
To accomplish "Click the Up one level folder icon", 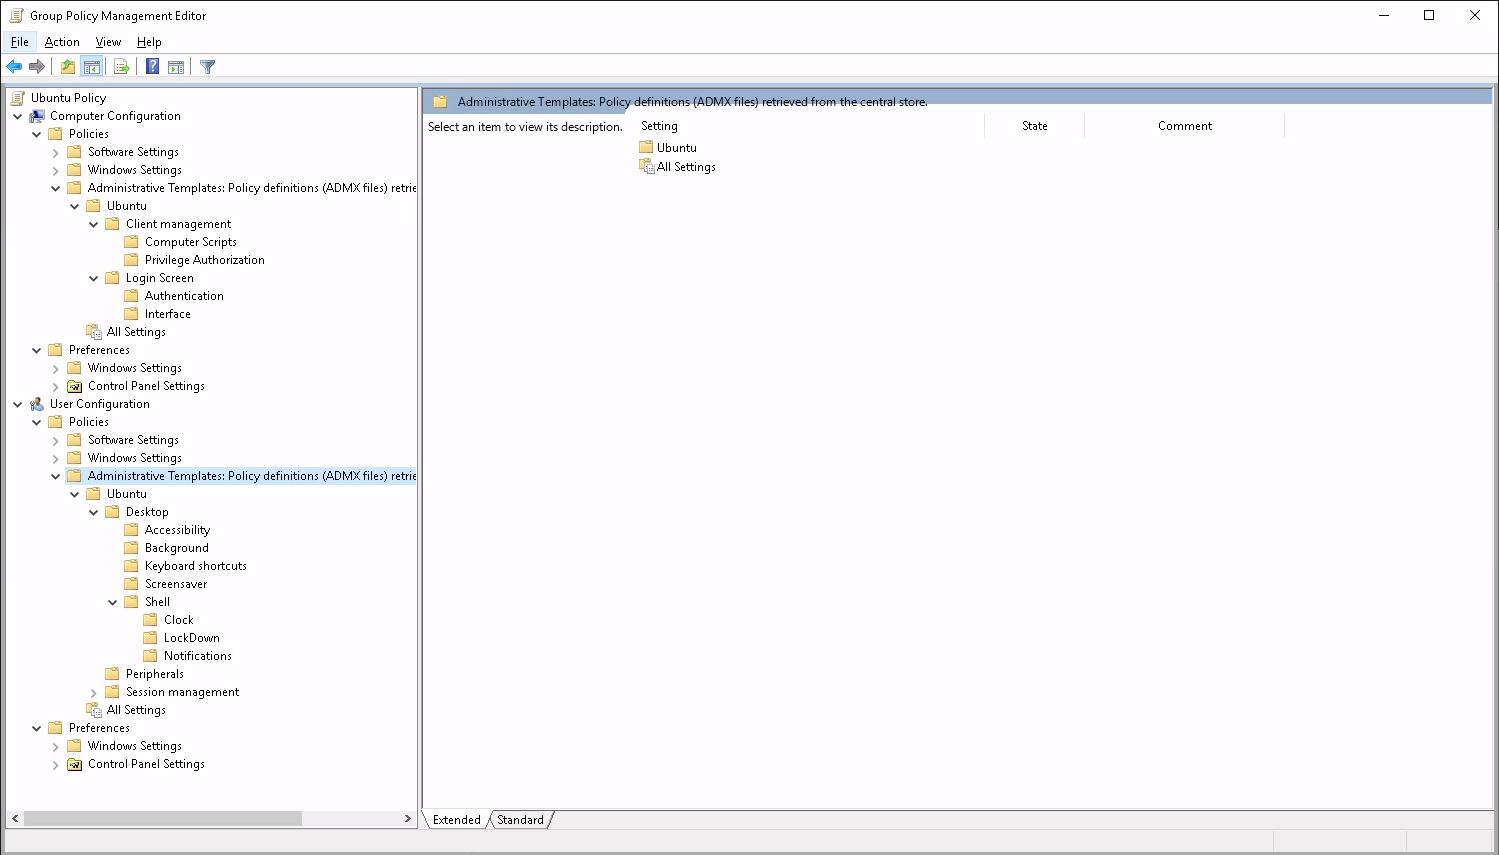I will (67, 67).
